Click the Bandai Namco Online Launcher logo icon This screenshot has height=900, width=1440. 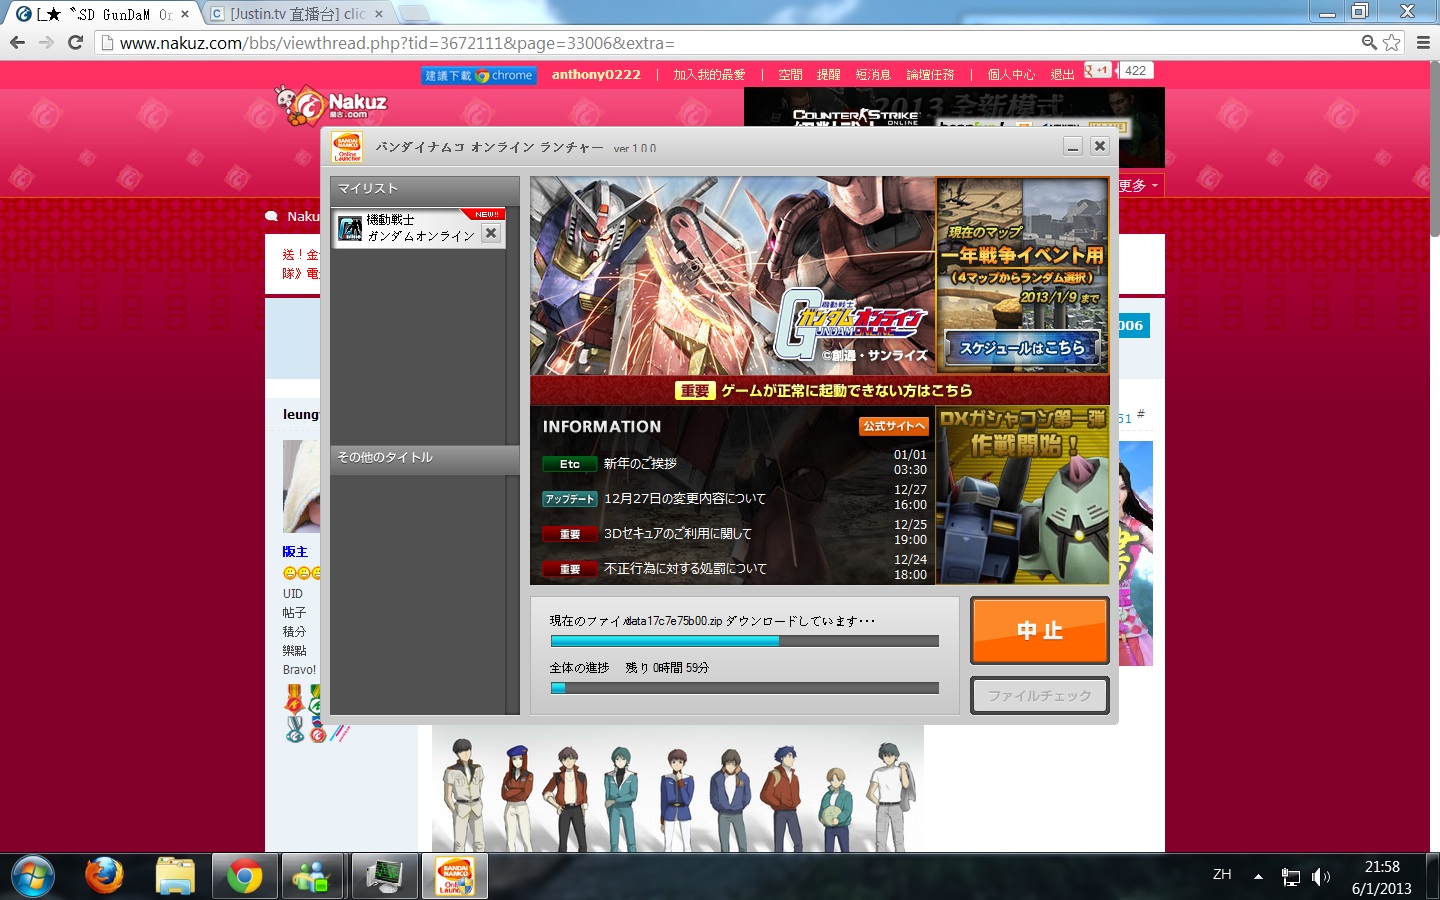(347, 147)
